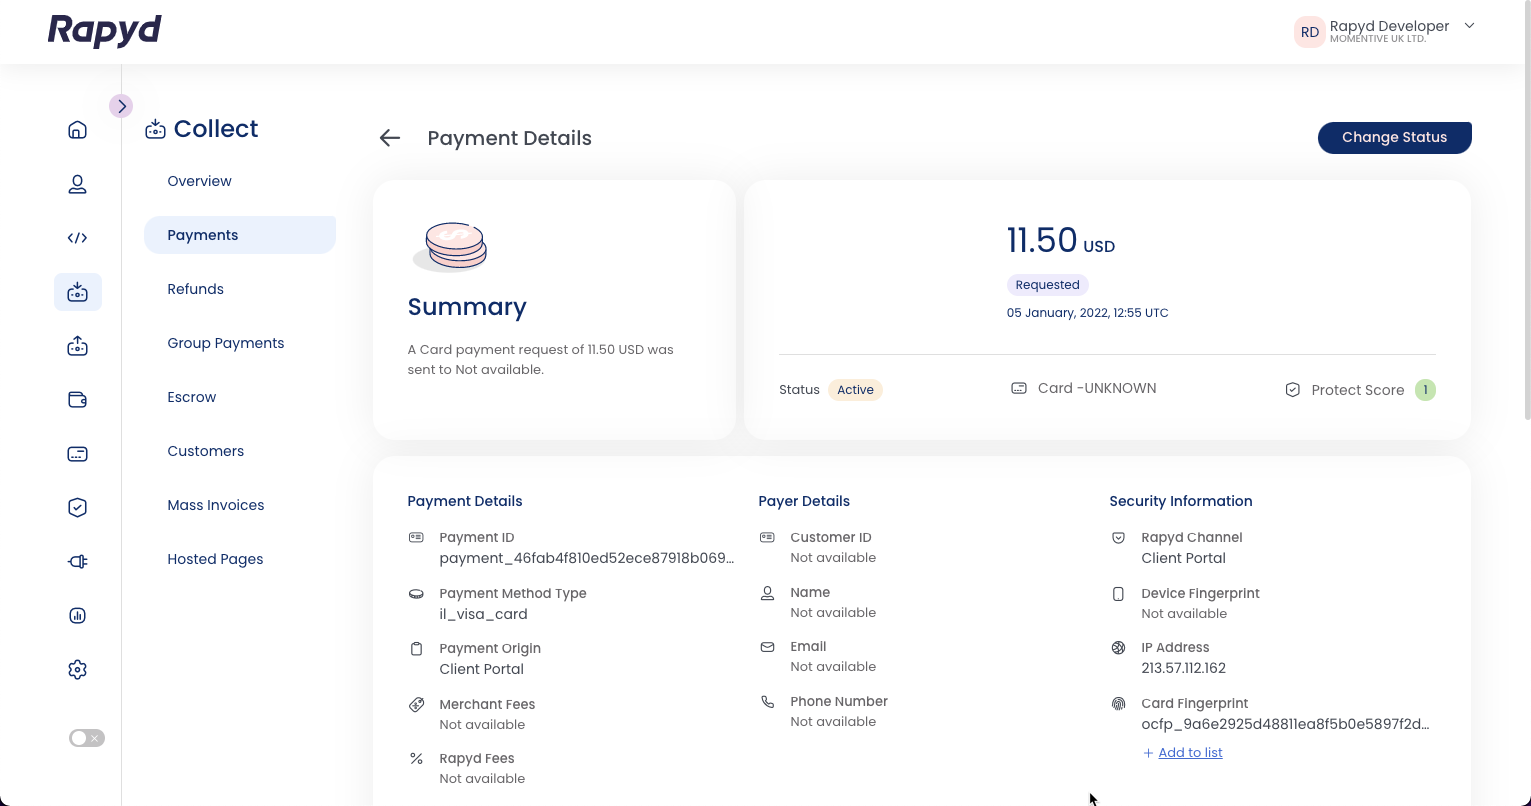Open the Home icon in the sidebar
This screenshot has width=1531, height=806.
click(x=77, y=130)
